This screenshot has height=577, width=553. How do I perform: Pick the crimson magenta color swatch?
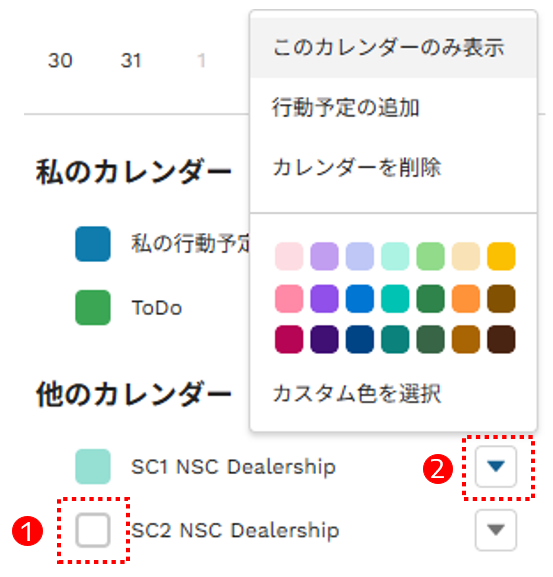pyautogui.click(x=289, y=339)
